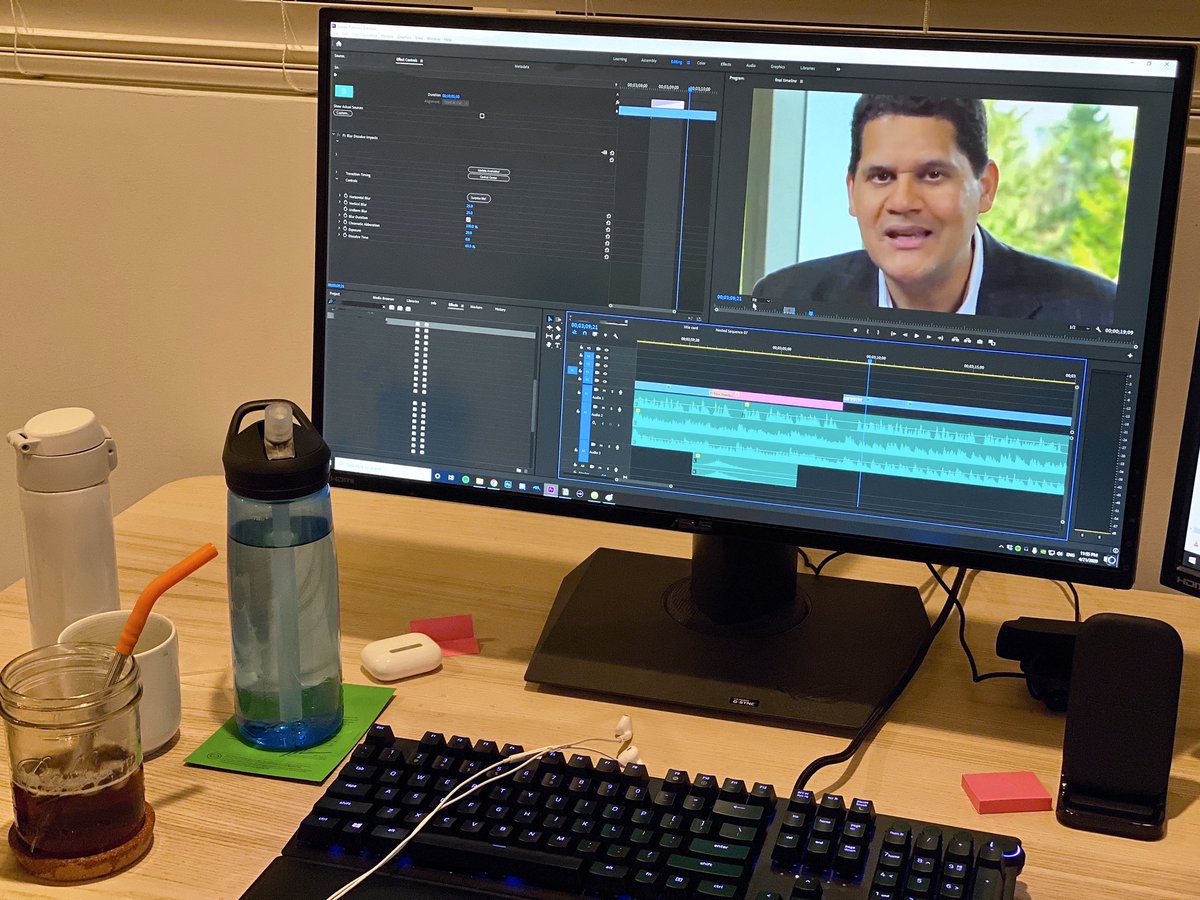1200x900 pixels.
Task: Switch to the Color workspace
Action: tap(700, 63)
